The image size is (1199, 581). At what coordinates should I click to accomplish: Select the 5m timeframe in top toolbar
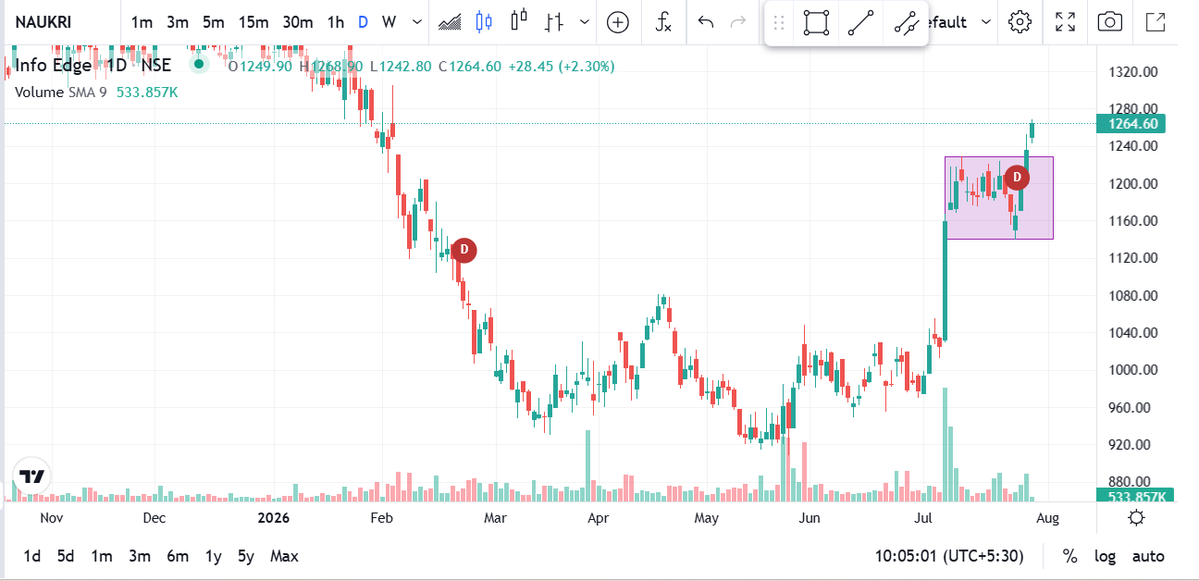pos(213,22)
